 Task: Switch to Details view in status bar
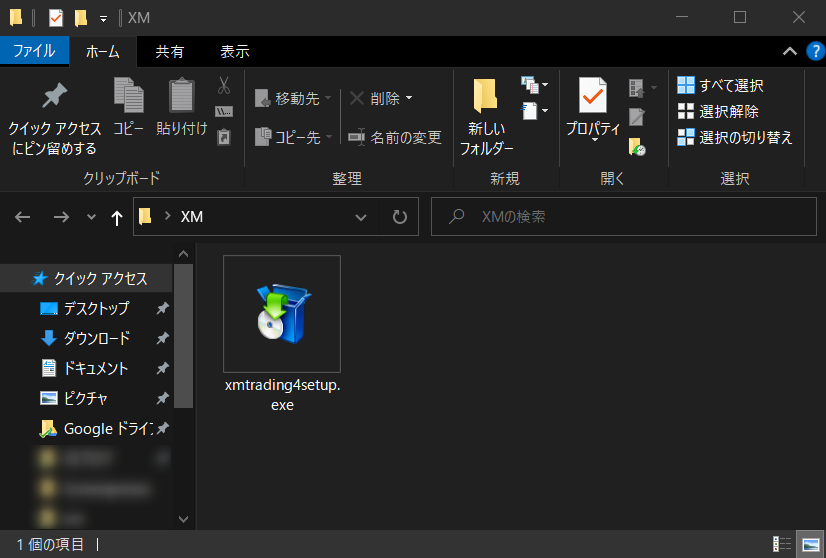click(x=782, y=544)
